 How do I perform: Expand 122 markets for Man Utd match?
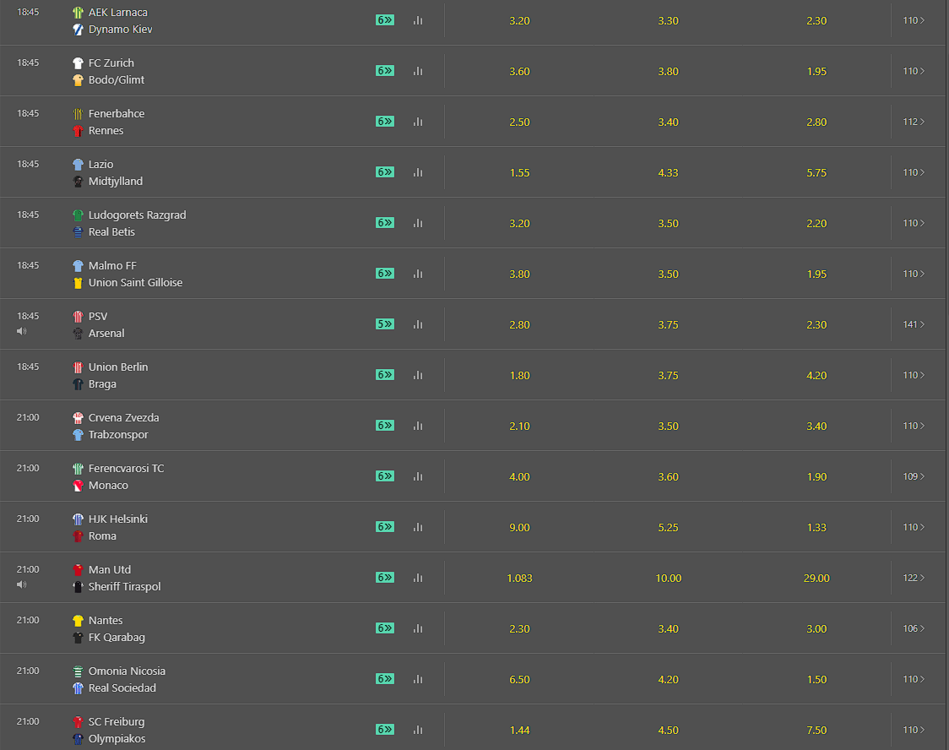(x=913, y=578)
